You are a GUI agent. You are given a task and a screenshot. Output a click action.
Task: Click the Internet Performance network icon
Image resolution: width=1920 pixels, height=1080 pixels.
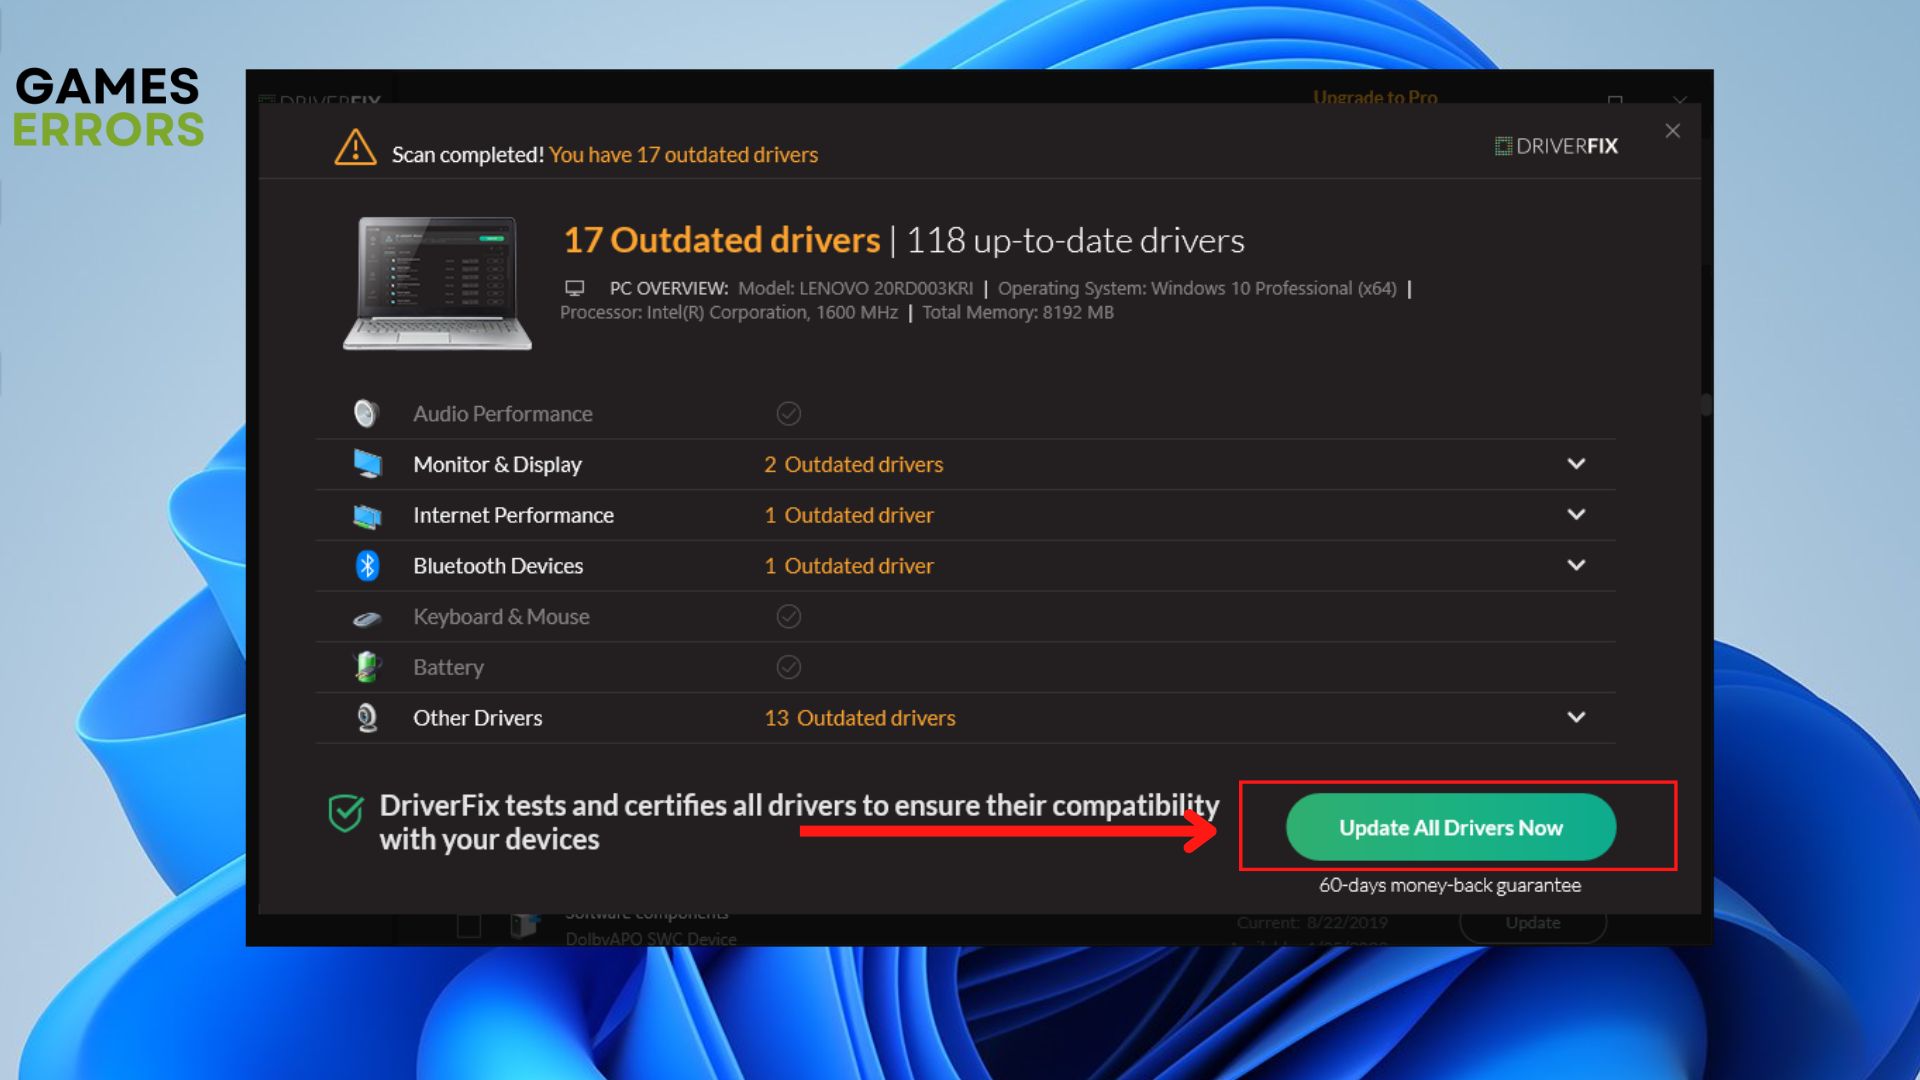pyautogui.click(x=367, y=516)
